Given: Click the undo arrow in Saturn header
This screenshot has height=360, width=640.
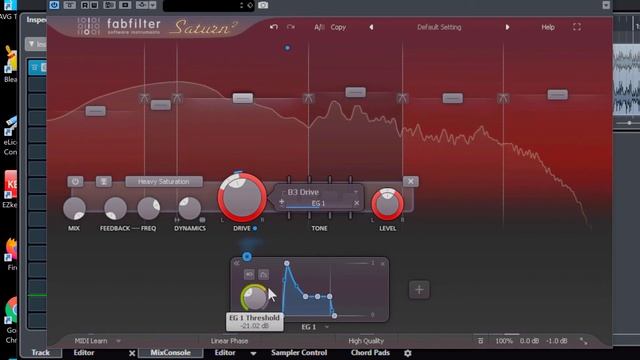Looking at the screenshot, I should click(x=274, y=27).
